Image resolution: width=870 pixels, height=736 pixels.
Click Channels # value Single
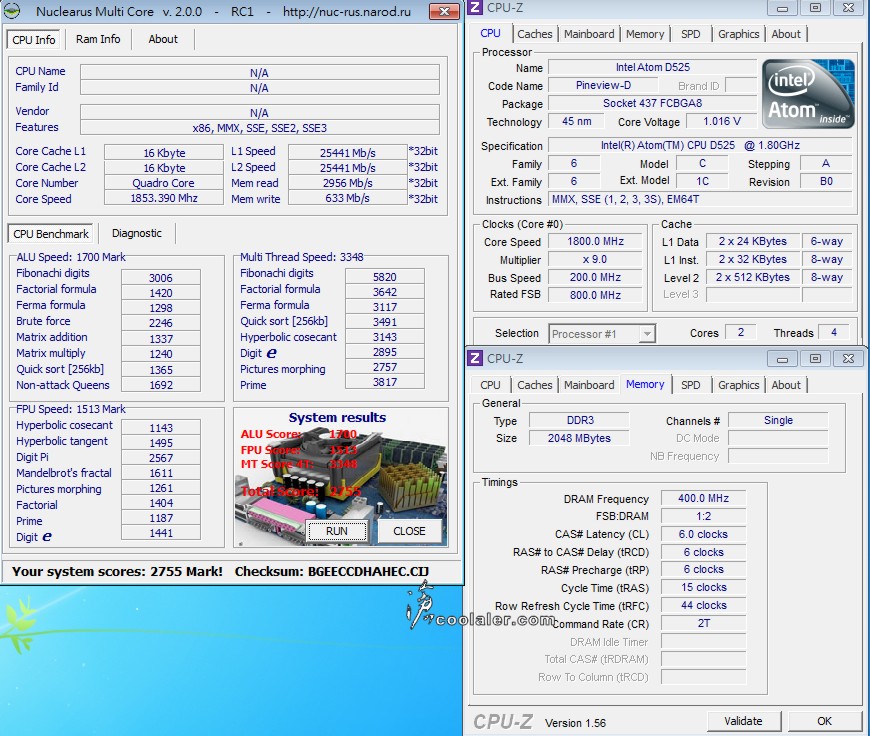778,420
